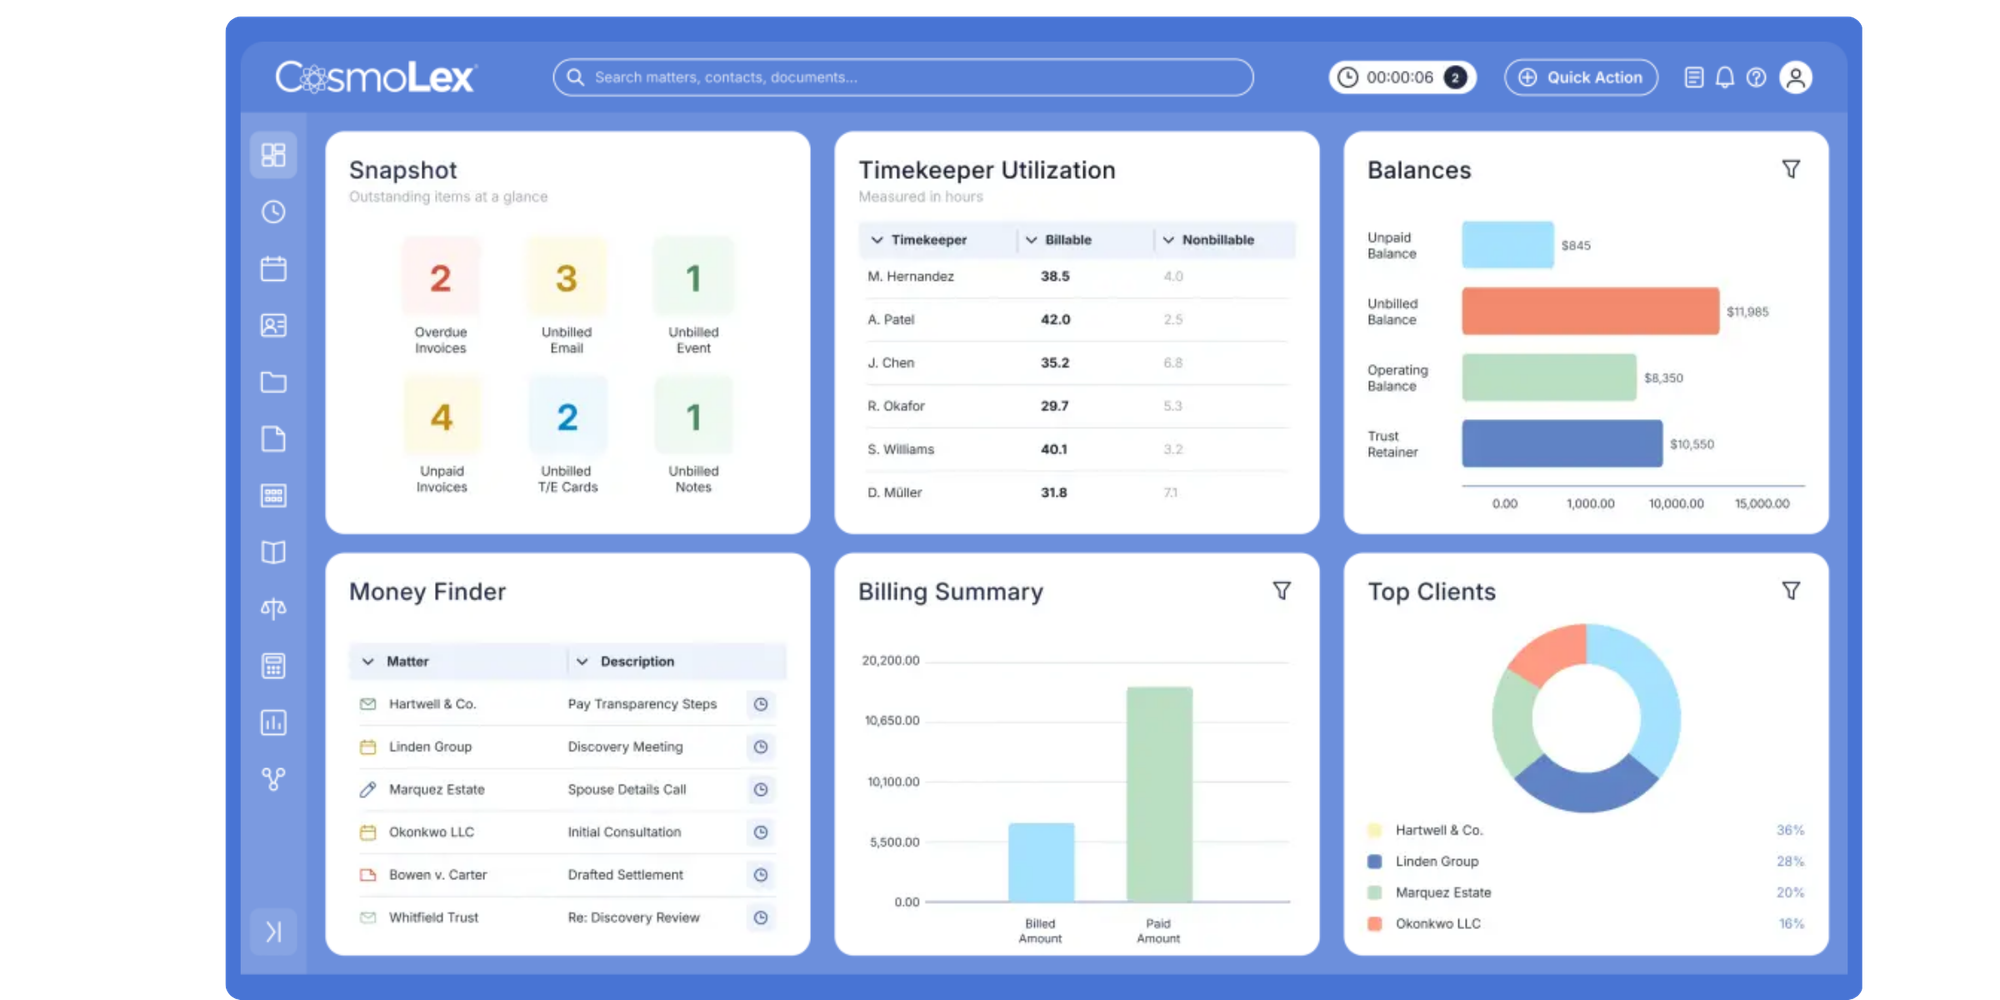Select J. Chen timekeeper row
The image size is (2000, 1000).
(1077, 363)
